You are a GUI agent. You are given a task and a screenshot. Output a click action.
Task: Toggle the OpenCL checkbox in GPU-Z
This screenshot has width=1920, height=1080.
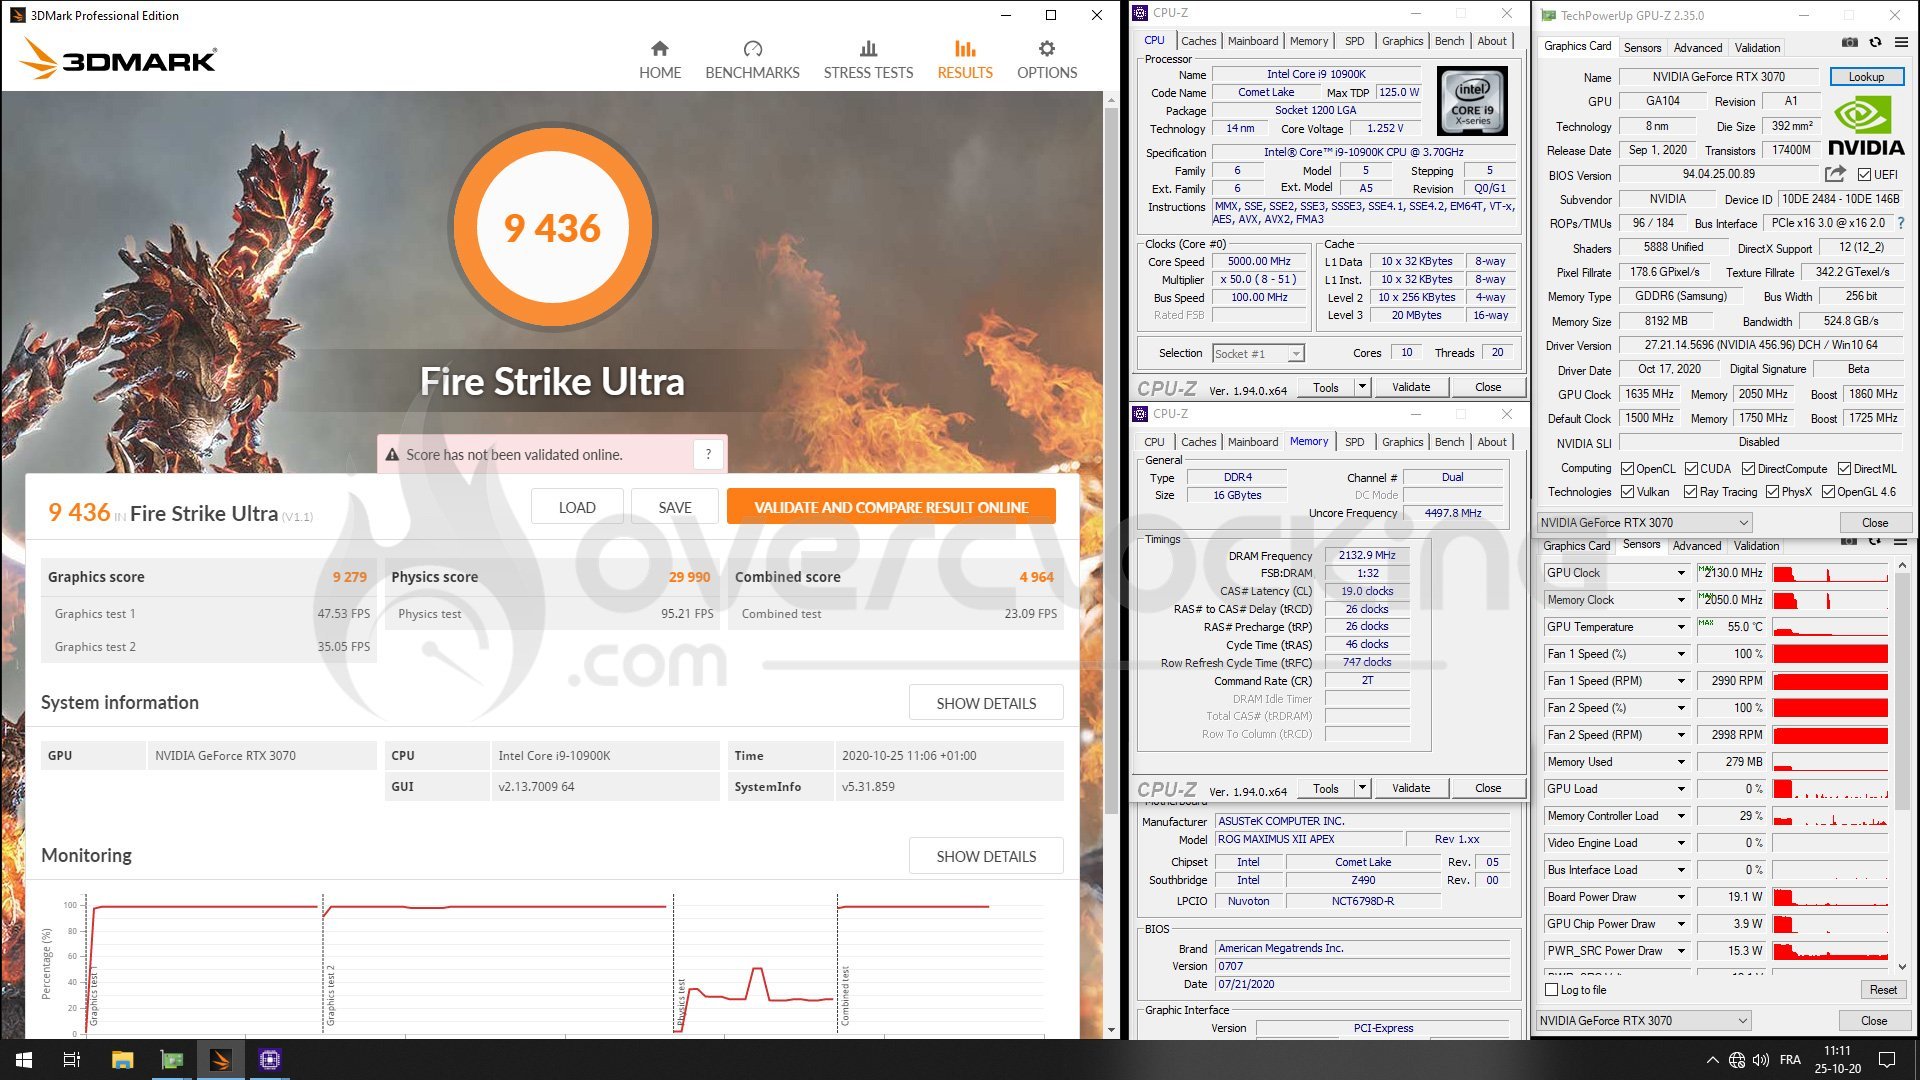click(1628, 468)
